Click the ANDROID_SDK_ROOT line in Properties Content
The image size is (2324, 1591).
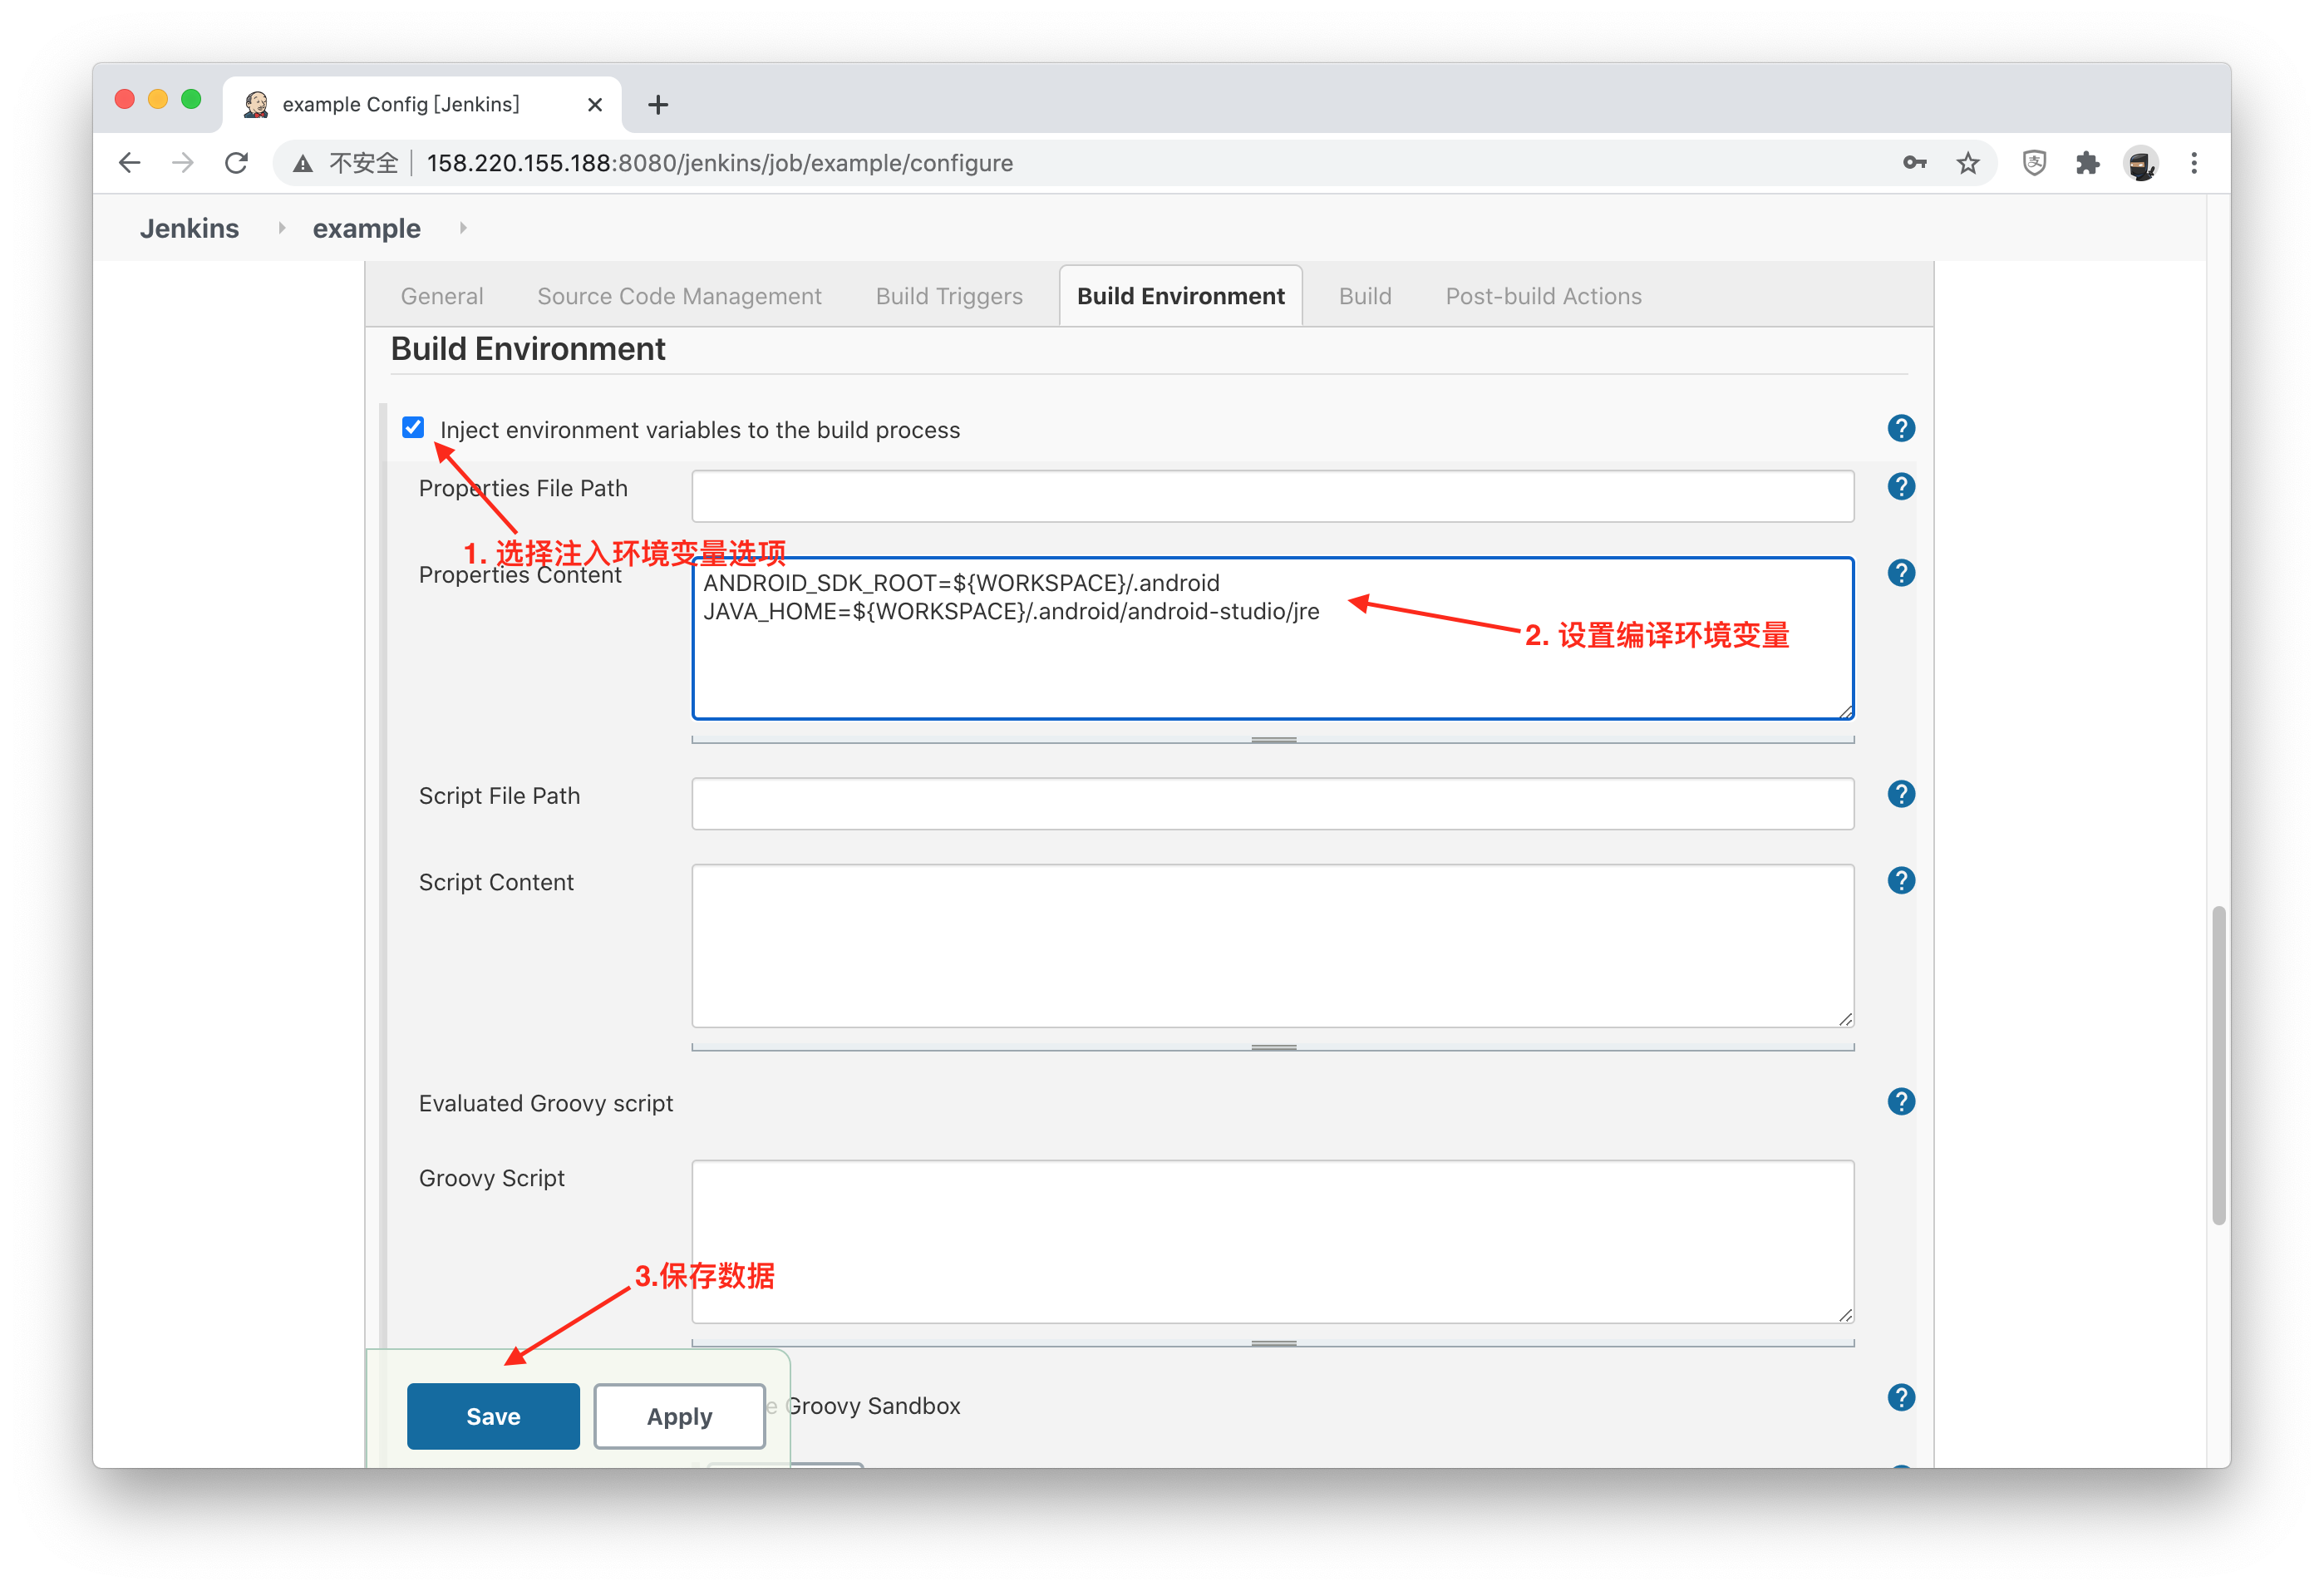961,583
